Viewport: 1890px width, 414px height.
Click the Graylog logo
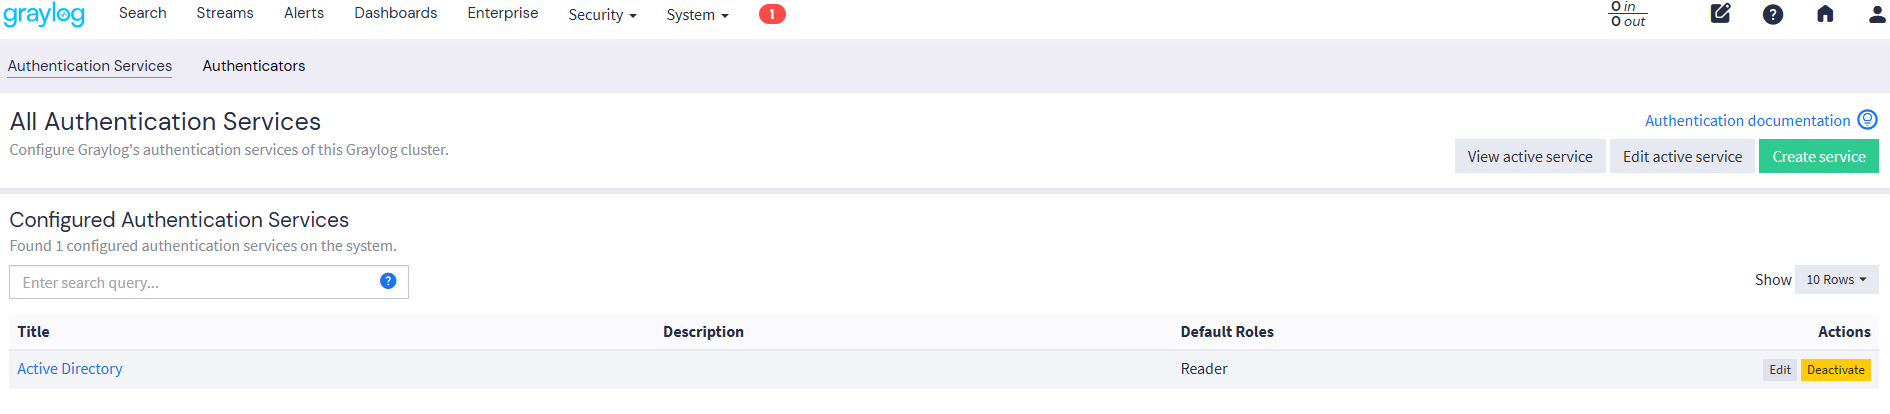[44, 14]
